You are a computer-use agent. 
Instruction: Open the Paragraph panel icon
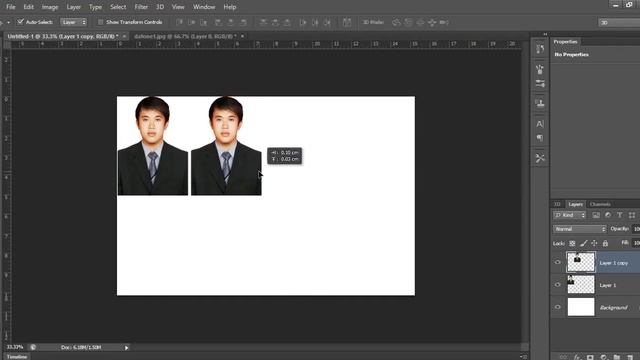tap(540, 138)
